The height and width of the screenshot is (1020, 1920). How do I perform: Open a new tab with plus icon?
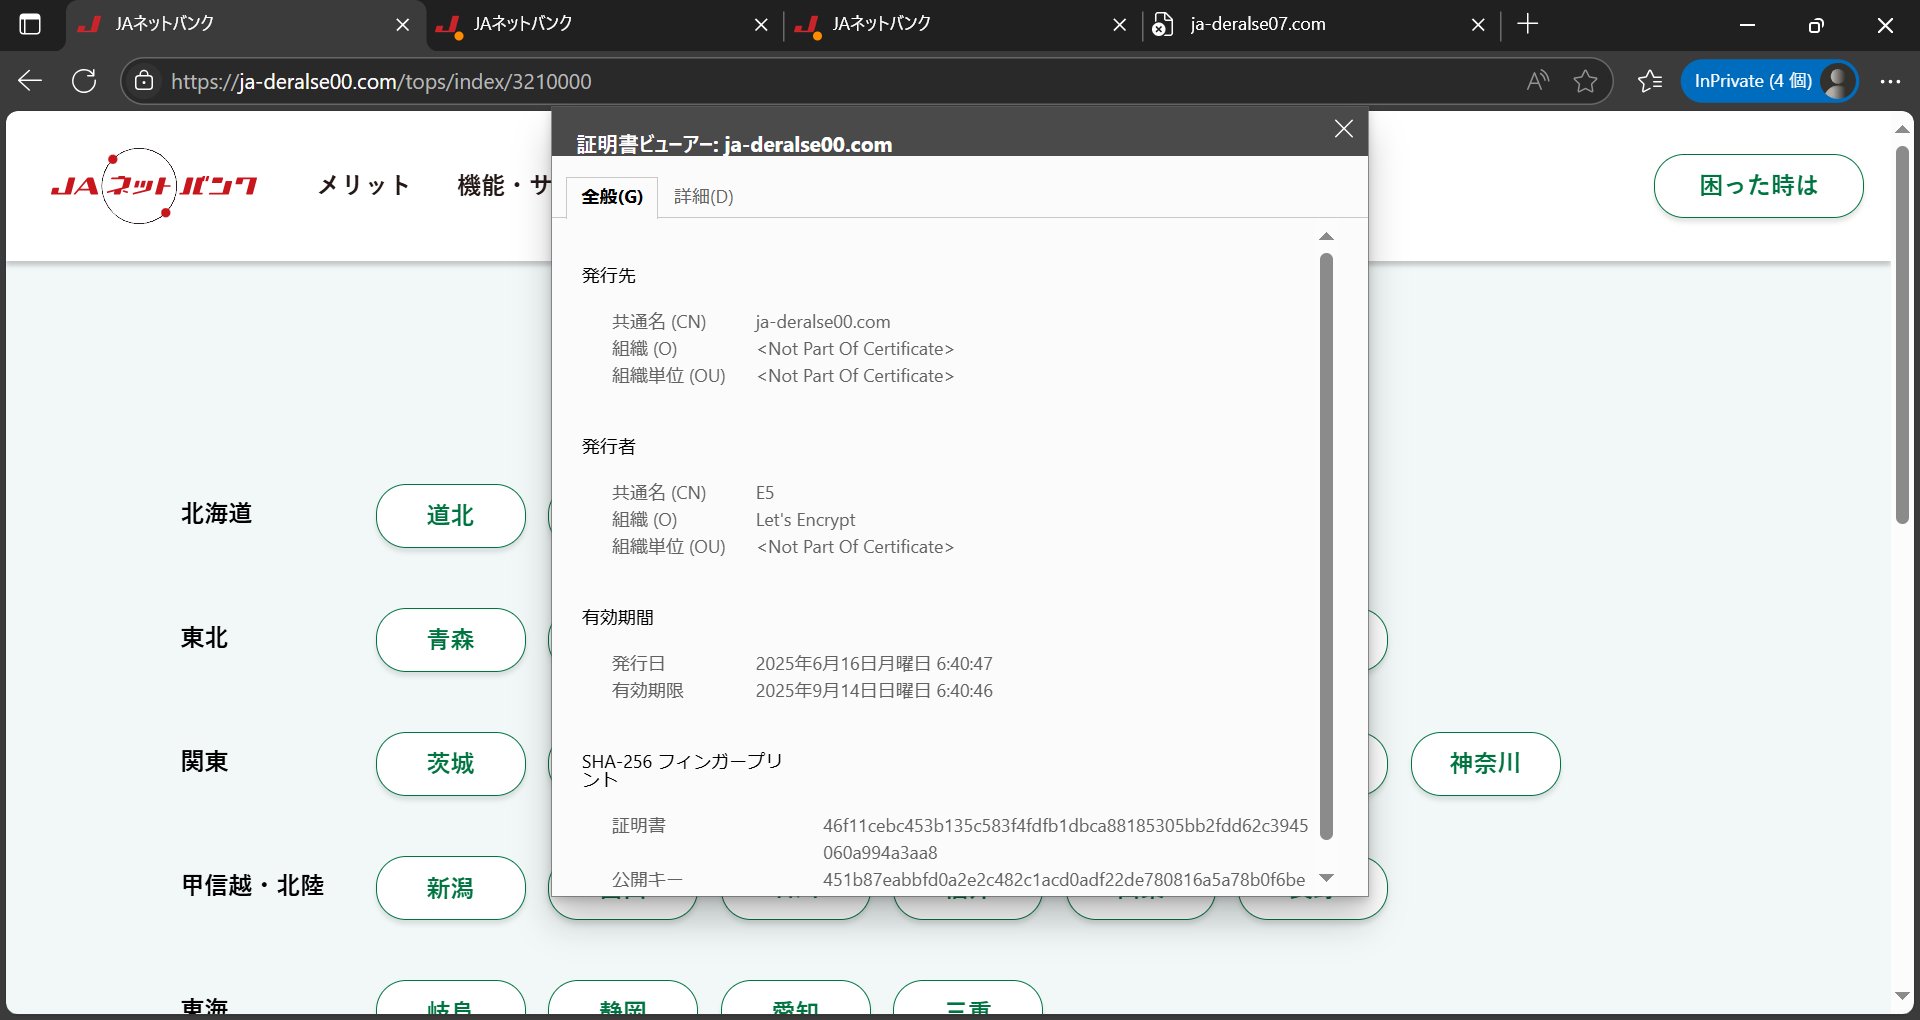tap(1527, 24)
